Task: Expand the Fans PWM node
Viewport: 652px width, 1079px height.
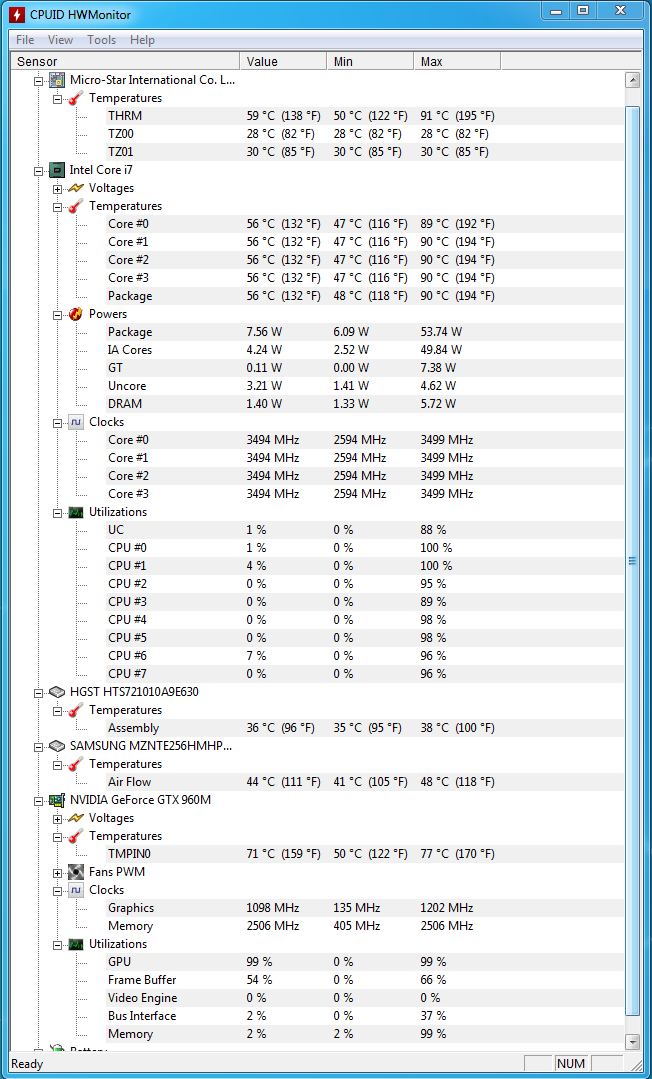Action: [58, 873]
